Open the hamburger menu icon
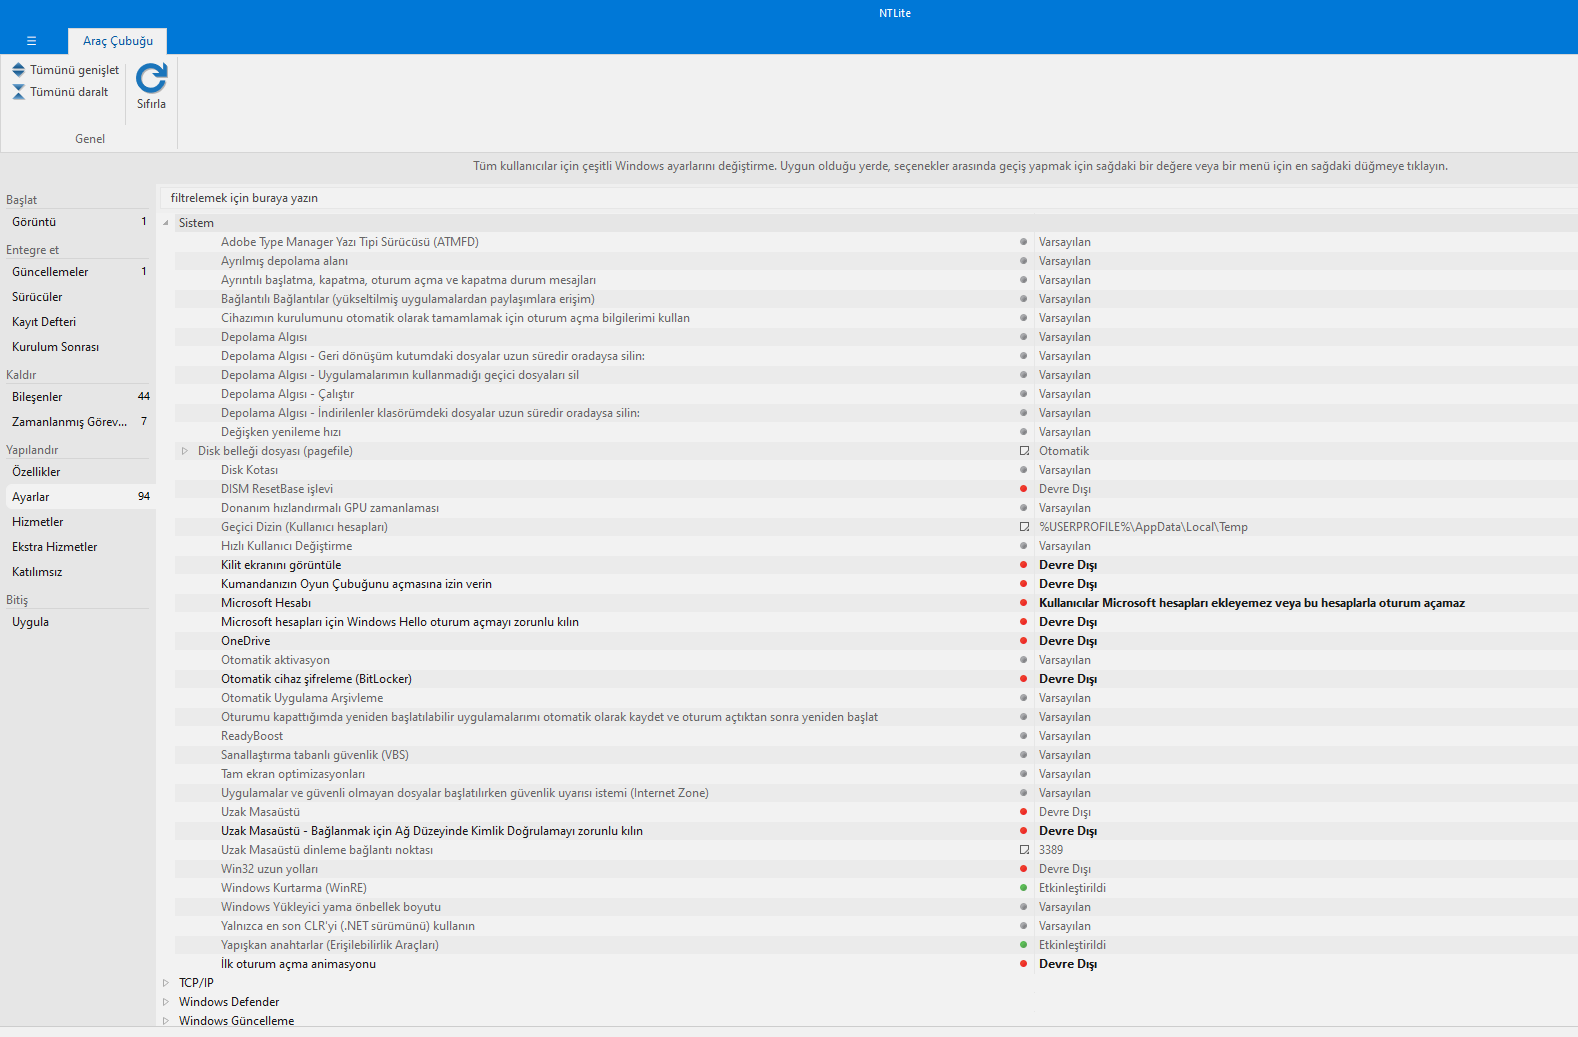 31,41
